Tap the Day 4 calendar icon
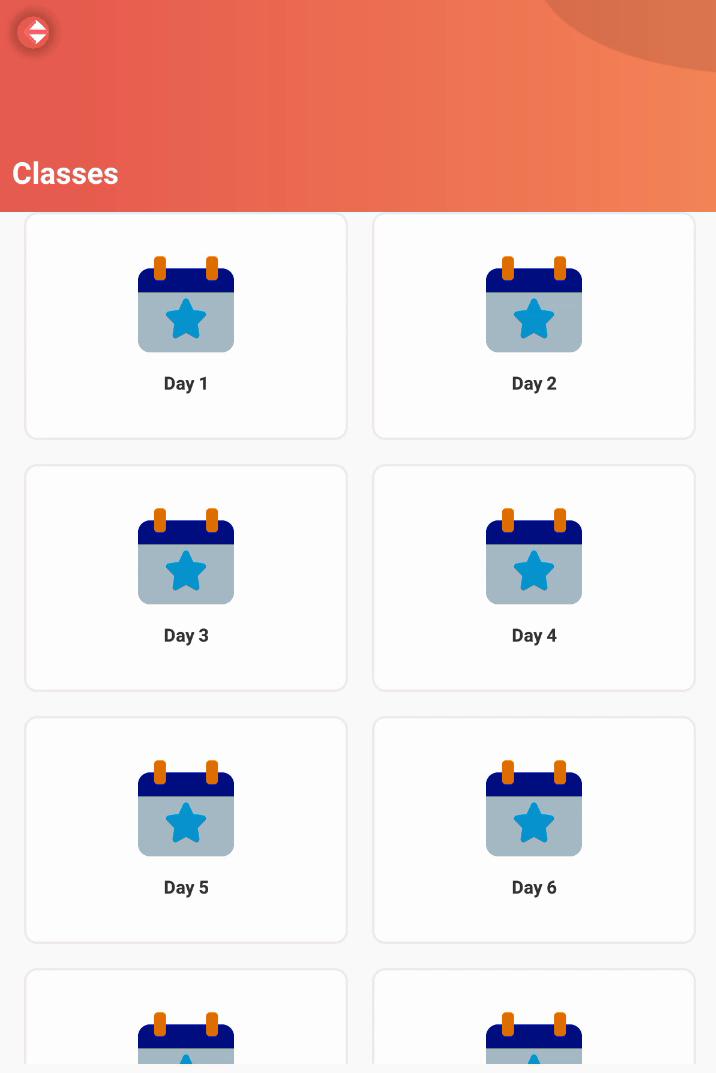The width and height of the screenshot is (716, 1073). click(534, 558)
